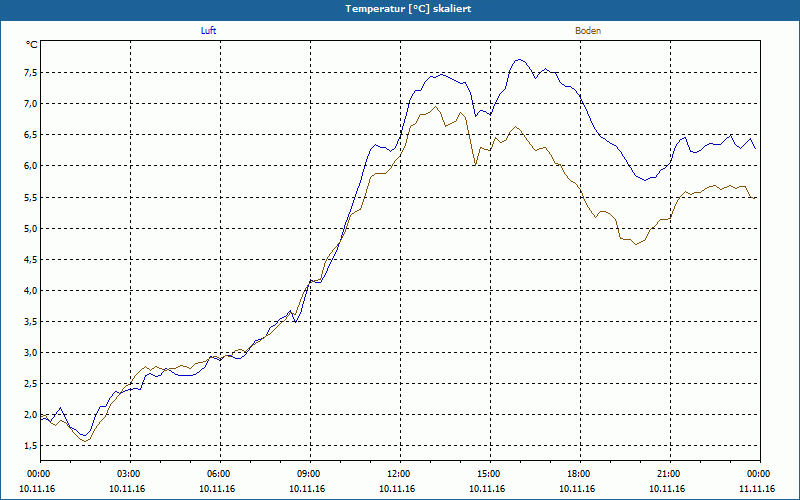Viewport: 800px width, 500px height.
Task: Select the 2,0 y-axis value
Action: click(x=31, y=415)
